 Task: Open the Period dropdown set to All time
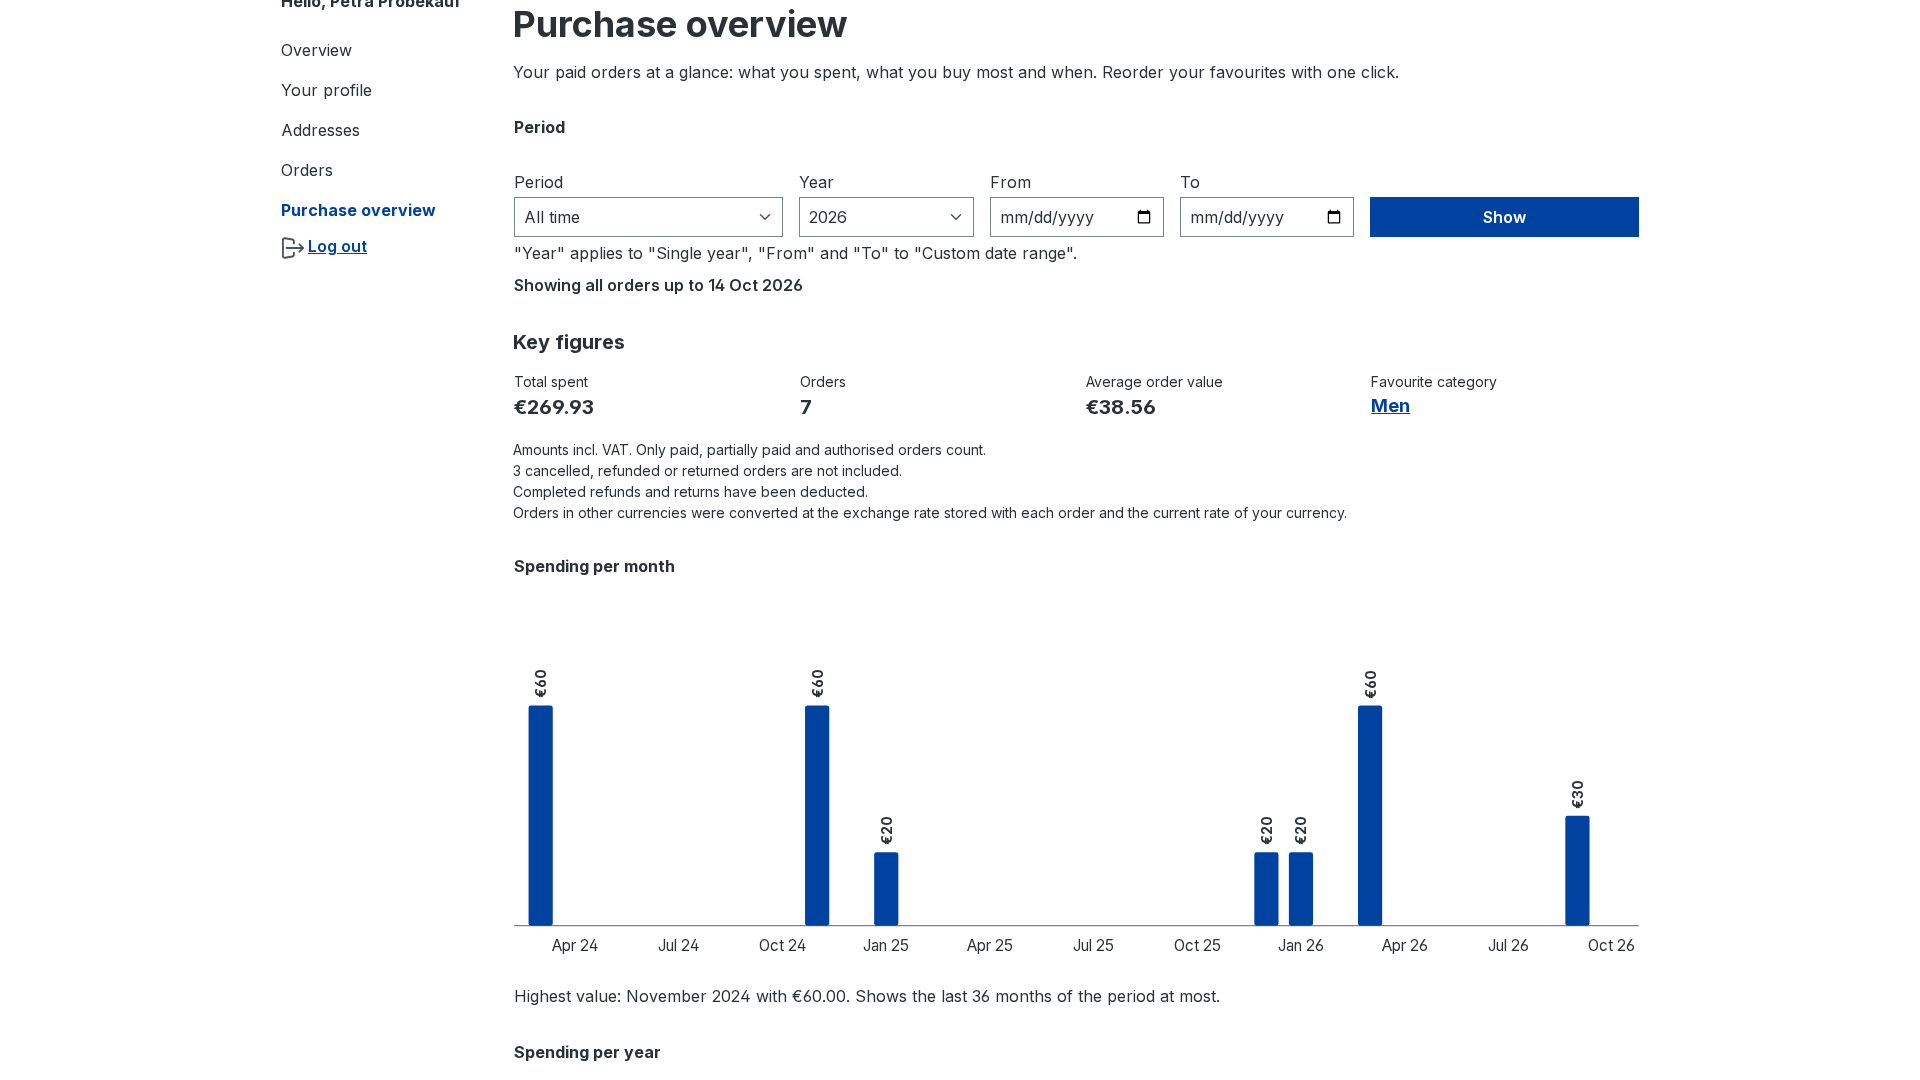point(648,217)
